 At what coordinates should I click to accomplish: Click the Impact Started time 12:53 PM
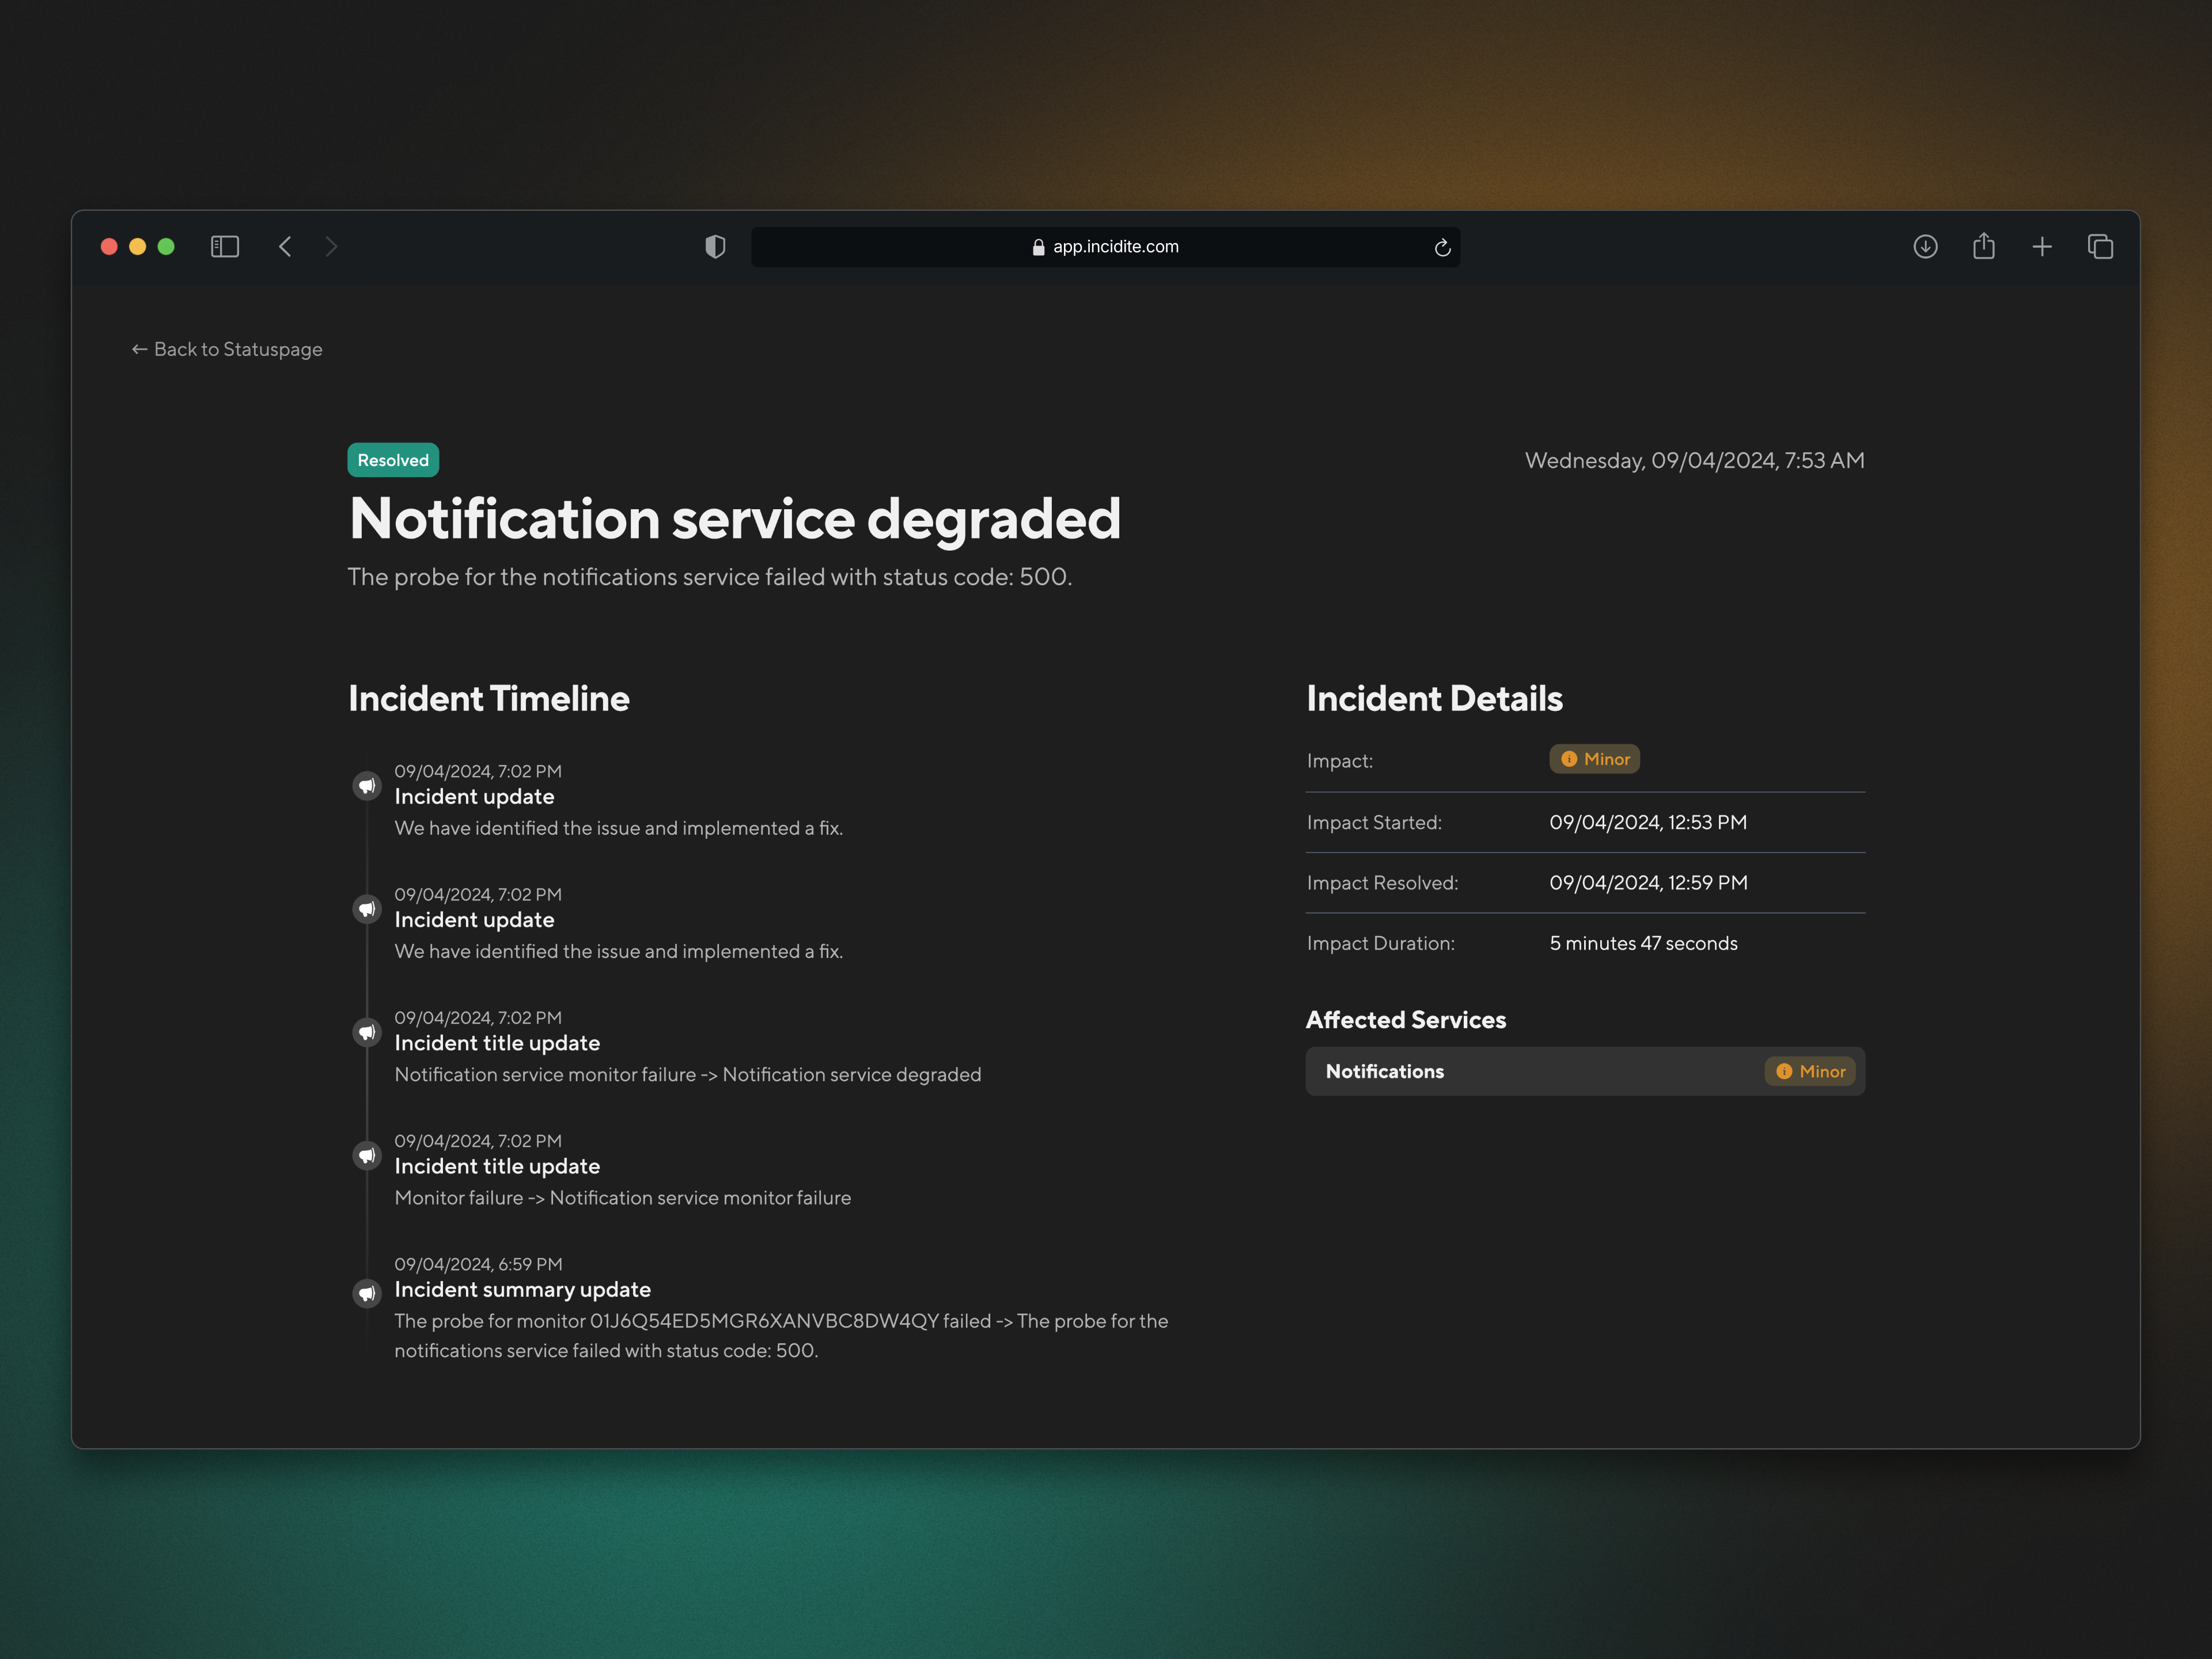[x=1648, y=822]
